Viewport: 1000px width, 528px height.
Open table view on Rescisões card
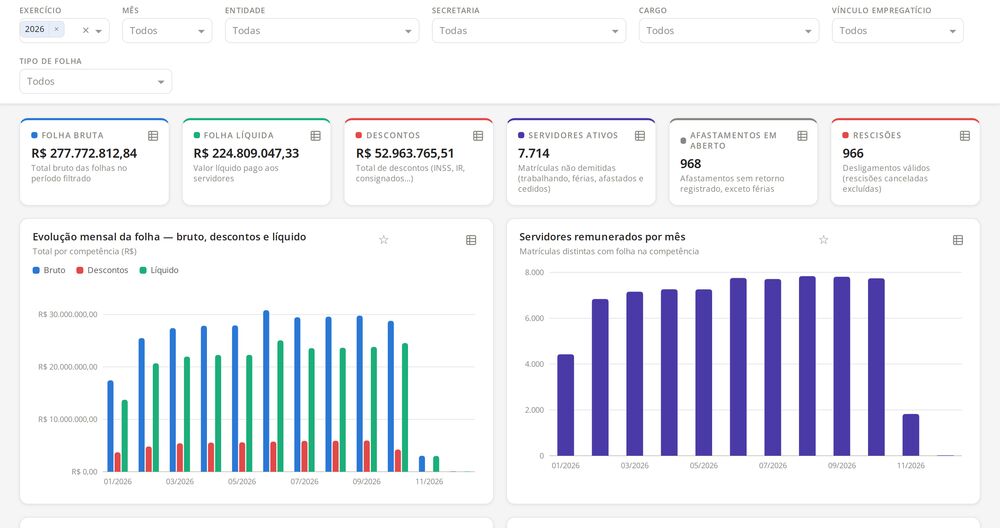[964, 136]
